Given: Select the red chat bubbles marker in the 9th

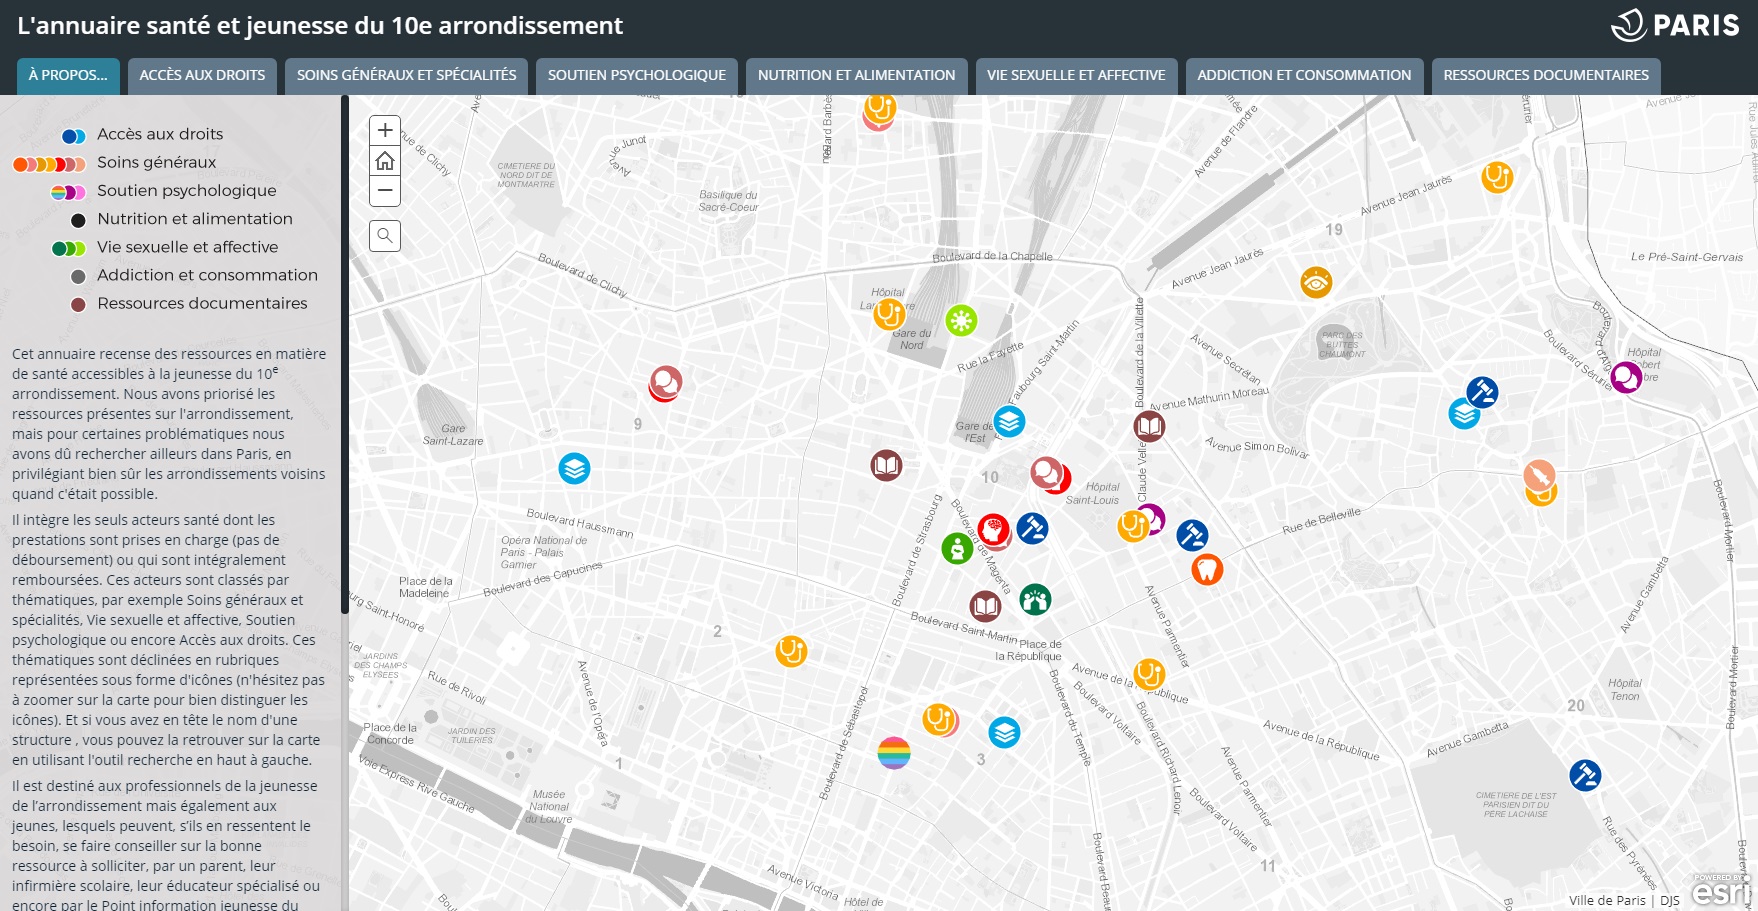Looking at the screenshot, I should tap(665, 383).
